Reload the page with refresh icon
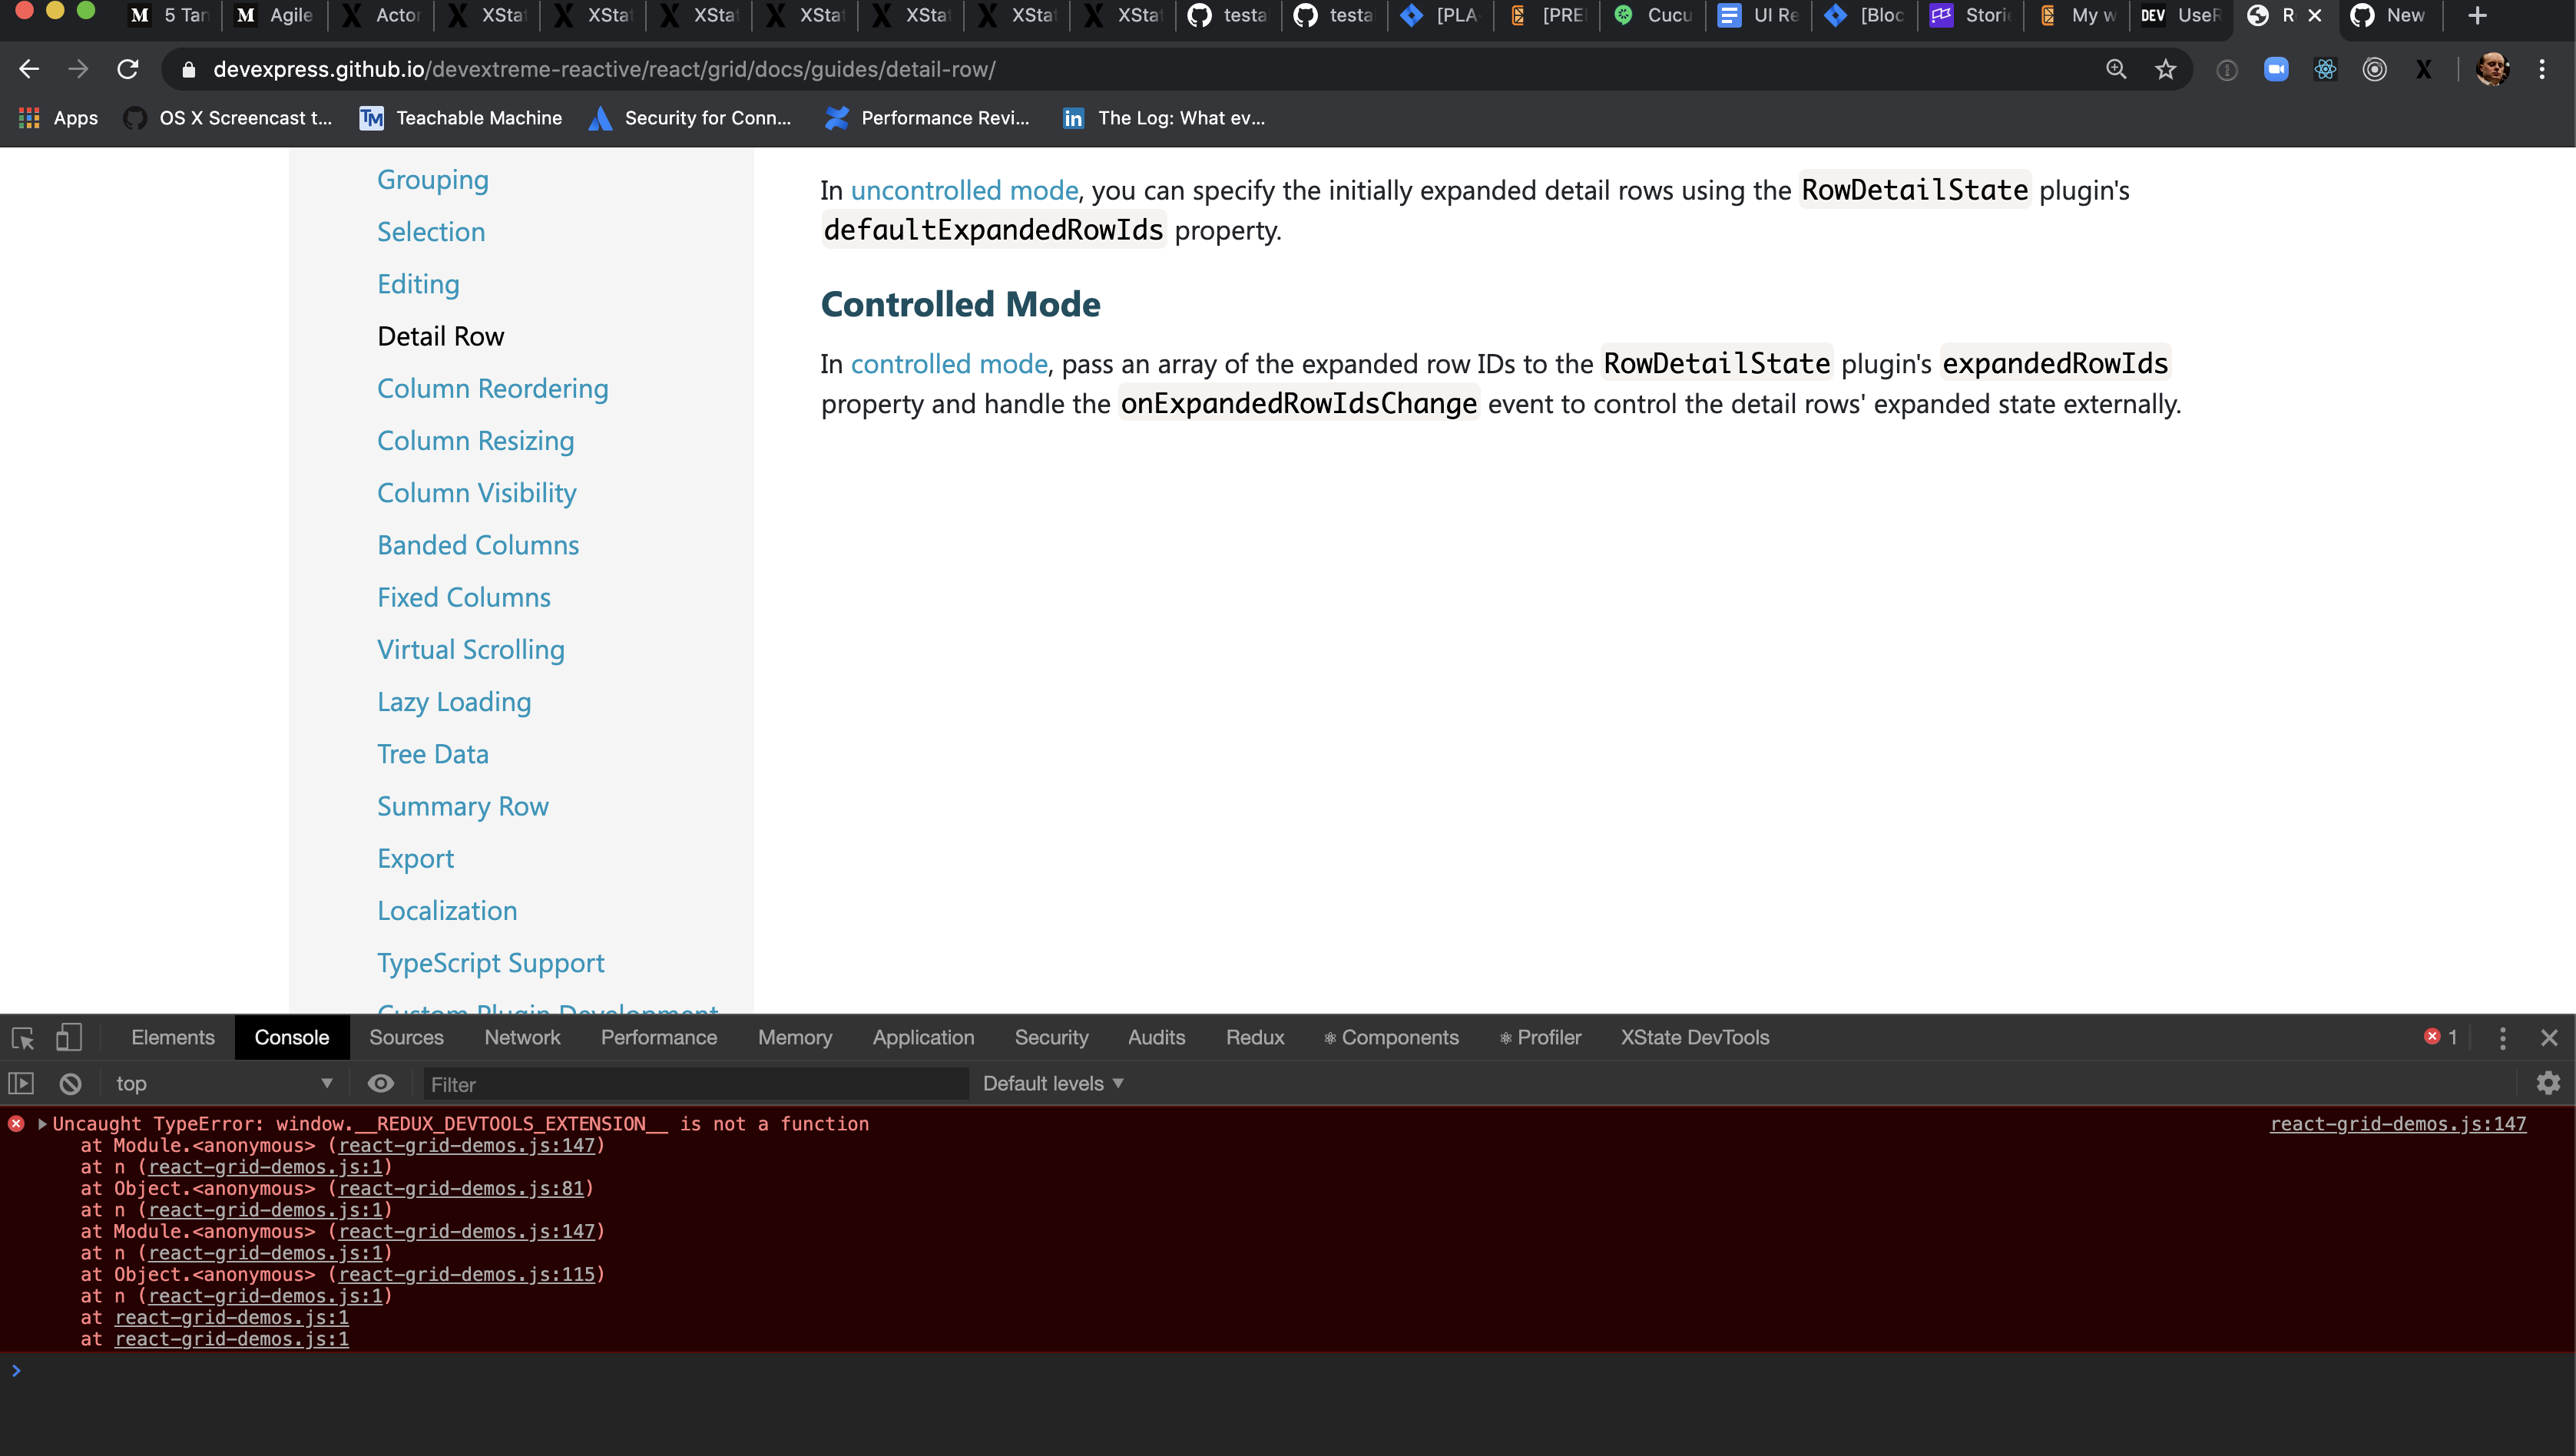Image resolution: width=2576 pixels, height=1456 pixels. coord(128,69)
